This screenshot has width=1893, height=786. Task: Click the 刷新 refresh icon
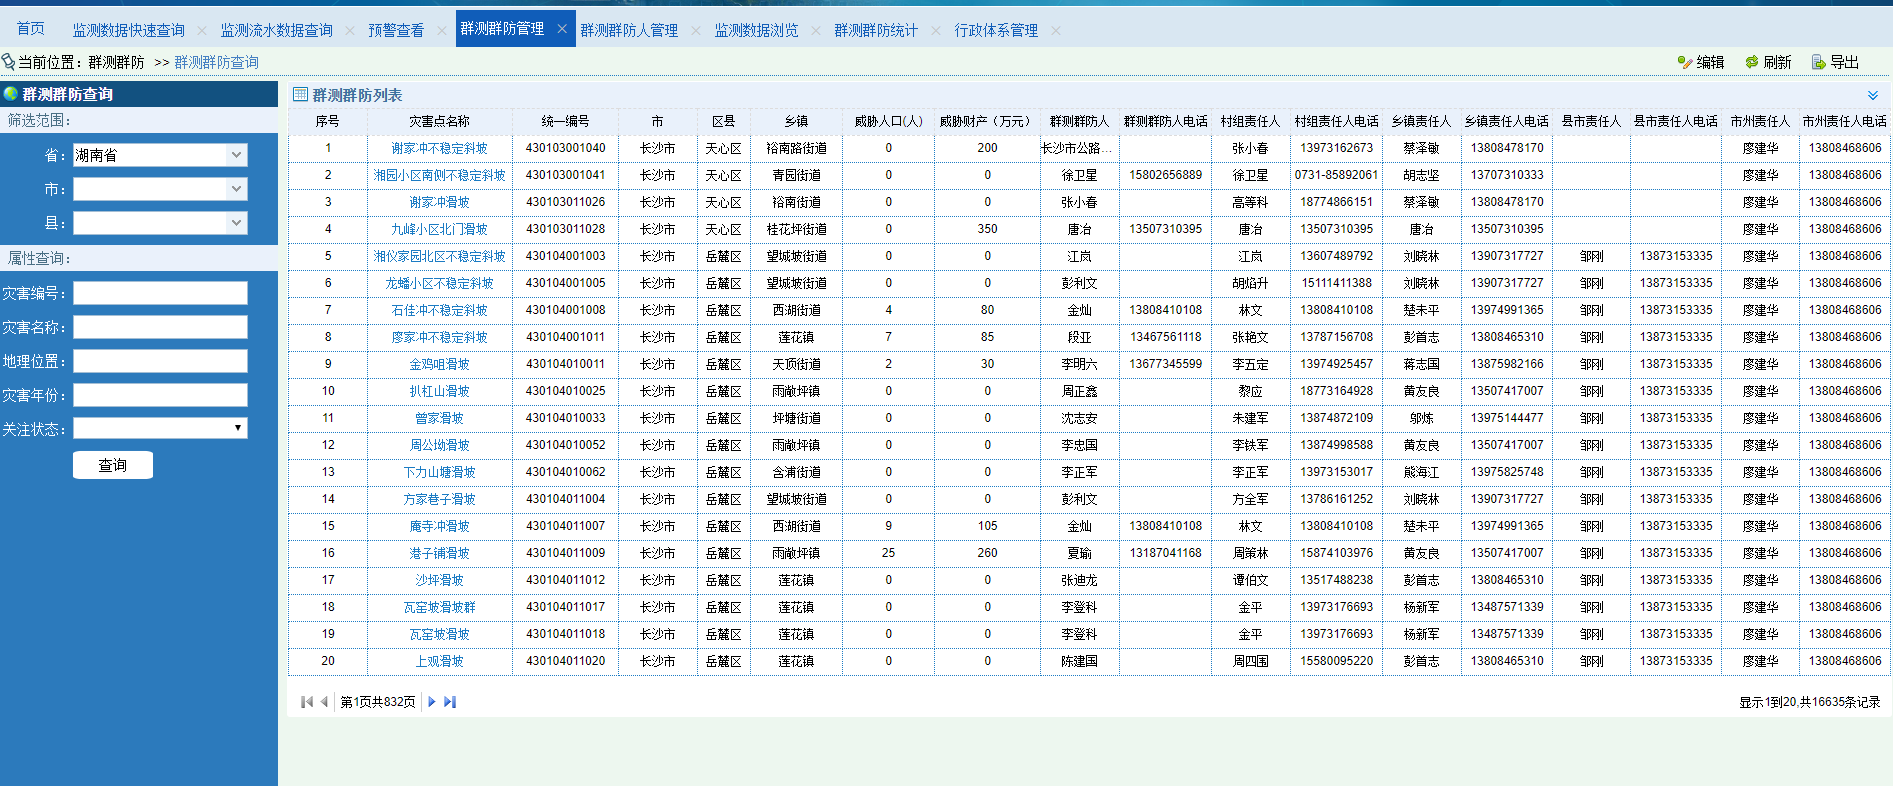pos(1752,62)
